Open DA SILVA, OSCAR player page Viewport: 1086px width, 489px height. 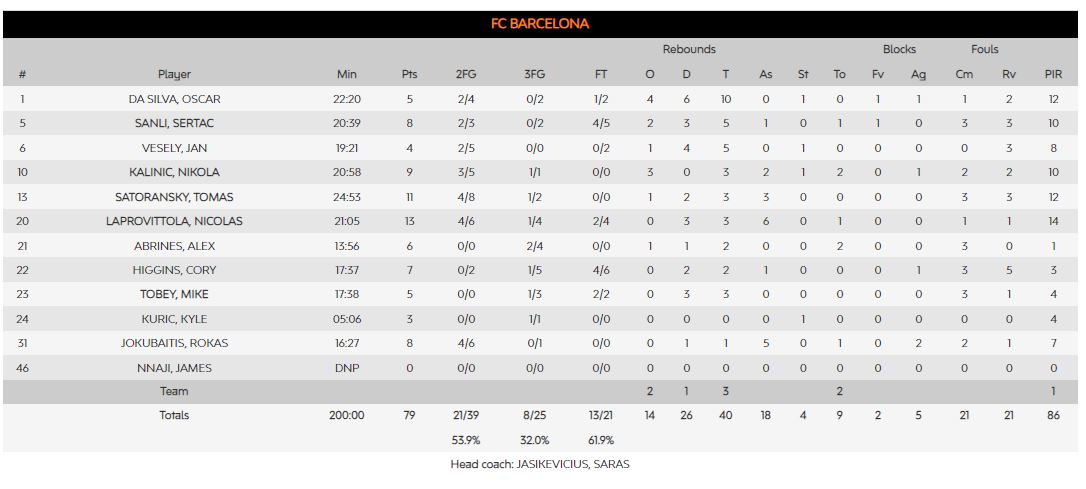(x=174, y=99)
